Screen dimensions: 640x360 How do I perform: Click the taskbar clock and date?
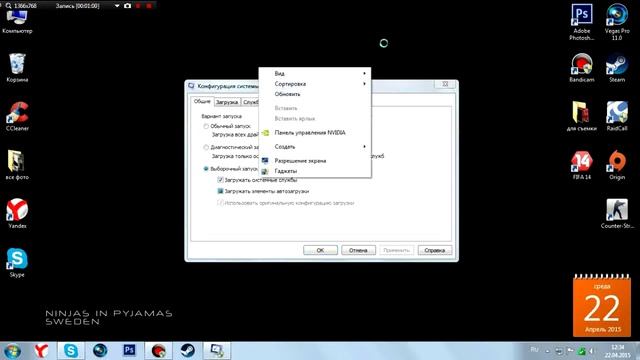pyautogui.click(x=618, y=351)
